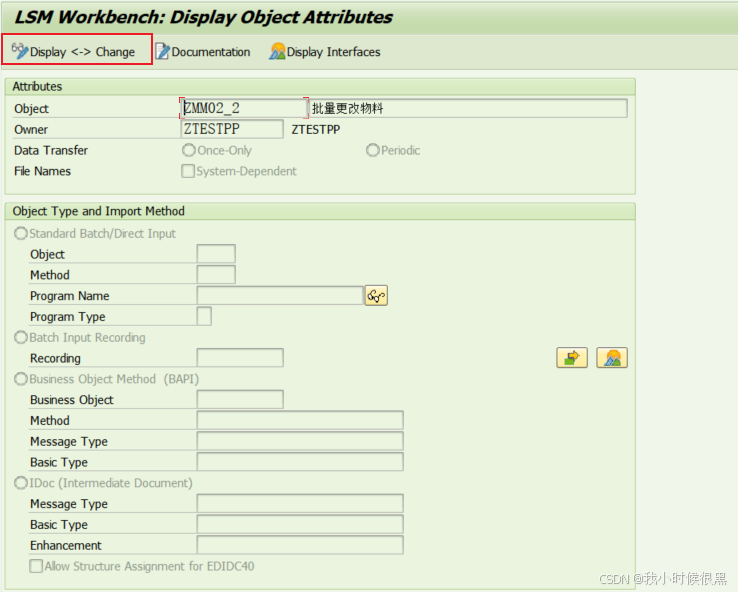Click the File Names label
The width and height of the screenshot is (738, 592).
tap(42, 171)
